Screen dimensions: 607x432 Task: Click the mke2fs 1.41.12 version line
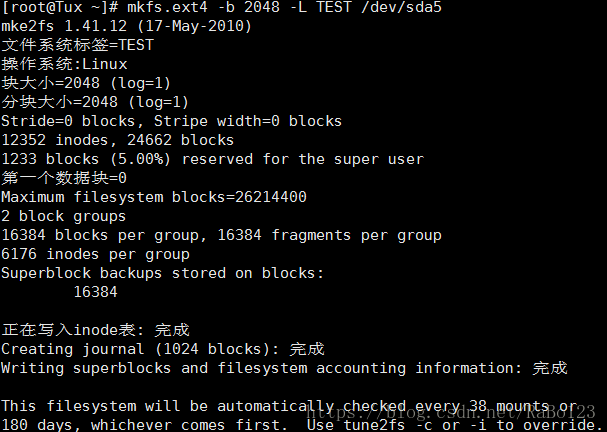126,26
